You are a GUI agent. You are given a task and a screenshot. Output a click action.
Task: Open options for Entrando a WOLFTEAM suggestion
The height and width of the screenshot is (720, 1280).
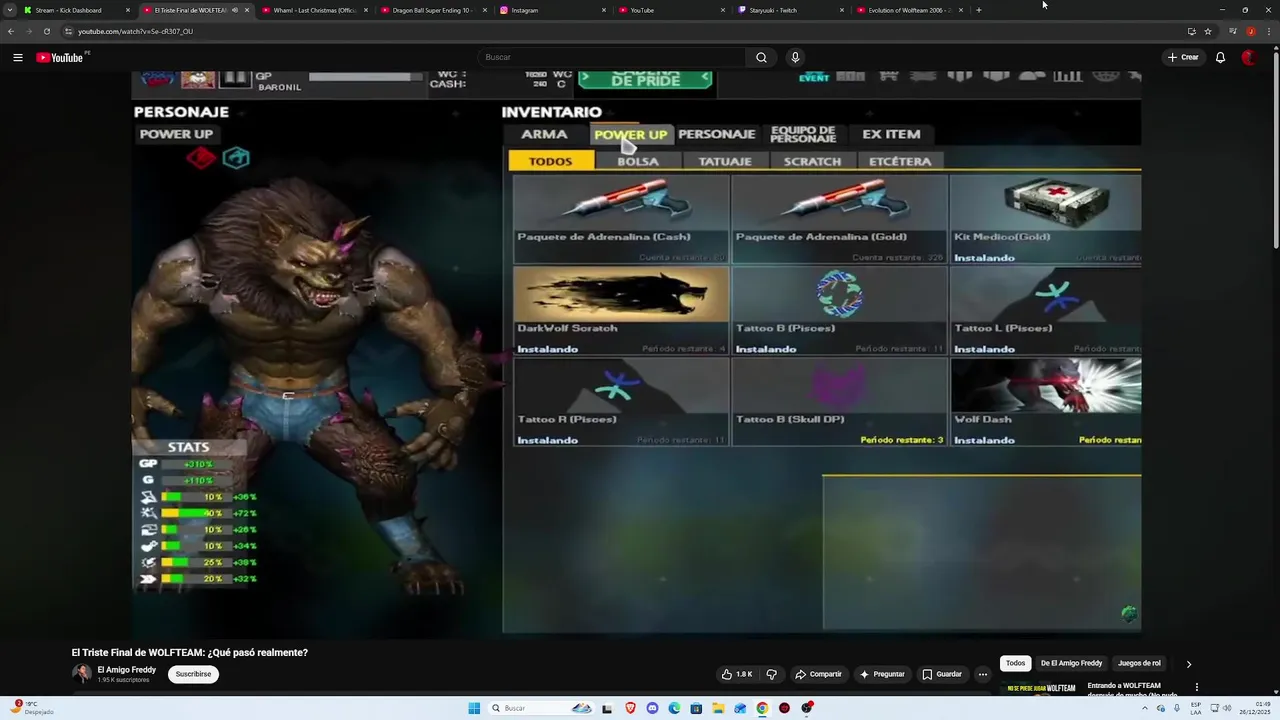(1196, 687)
